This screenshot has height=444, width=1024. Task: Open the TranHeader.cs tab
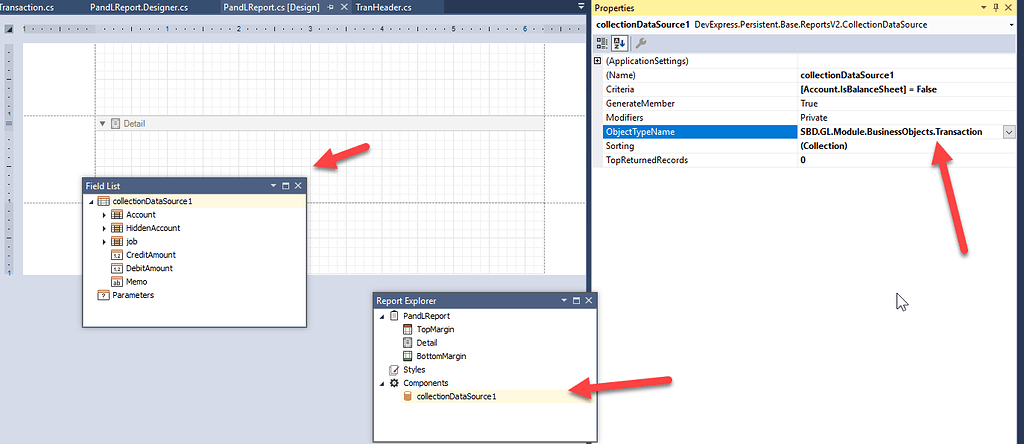pos(383,7)
